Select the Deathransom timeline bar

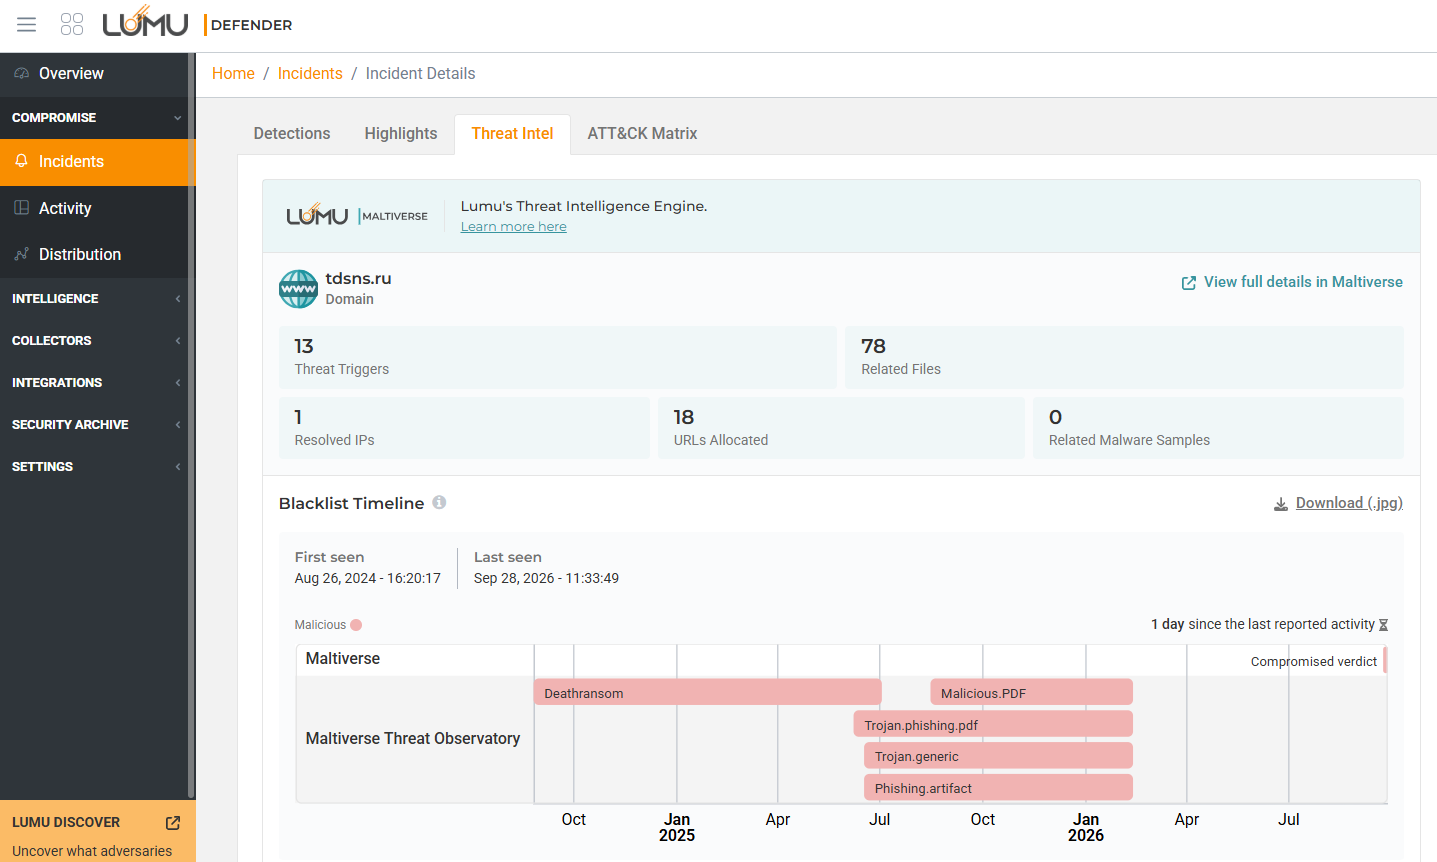(x=708, y=692)
